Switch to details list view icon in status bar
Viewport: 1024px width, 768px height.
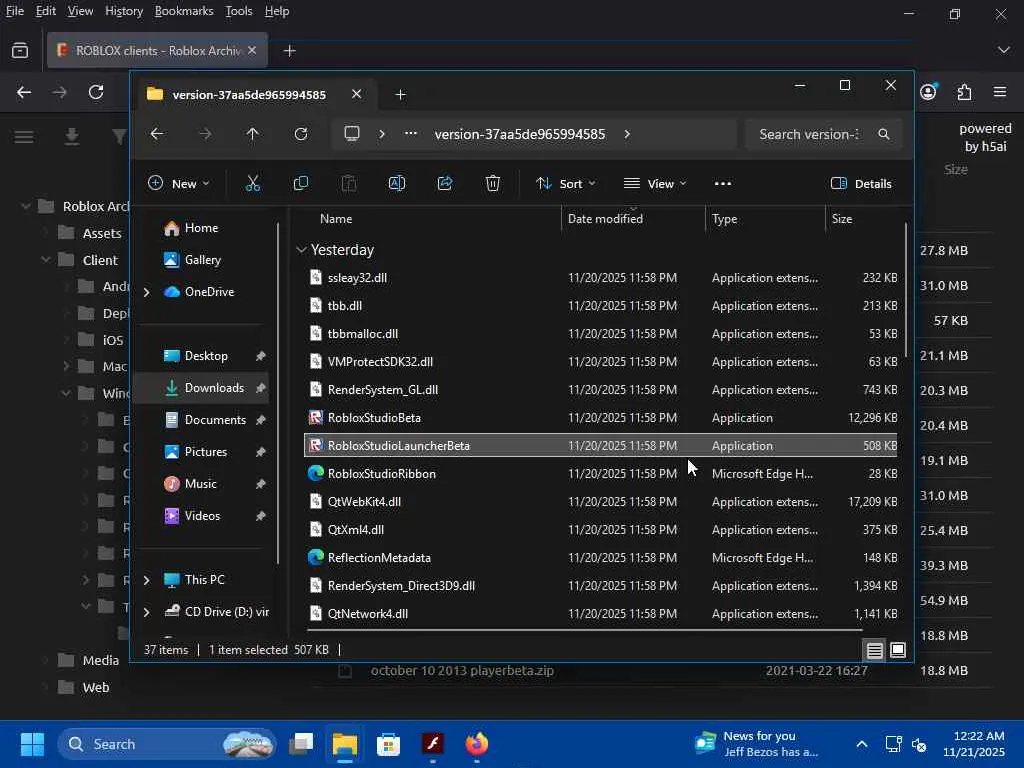pos(874,650)
